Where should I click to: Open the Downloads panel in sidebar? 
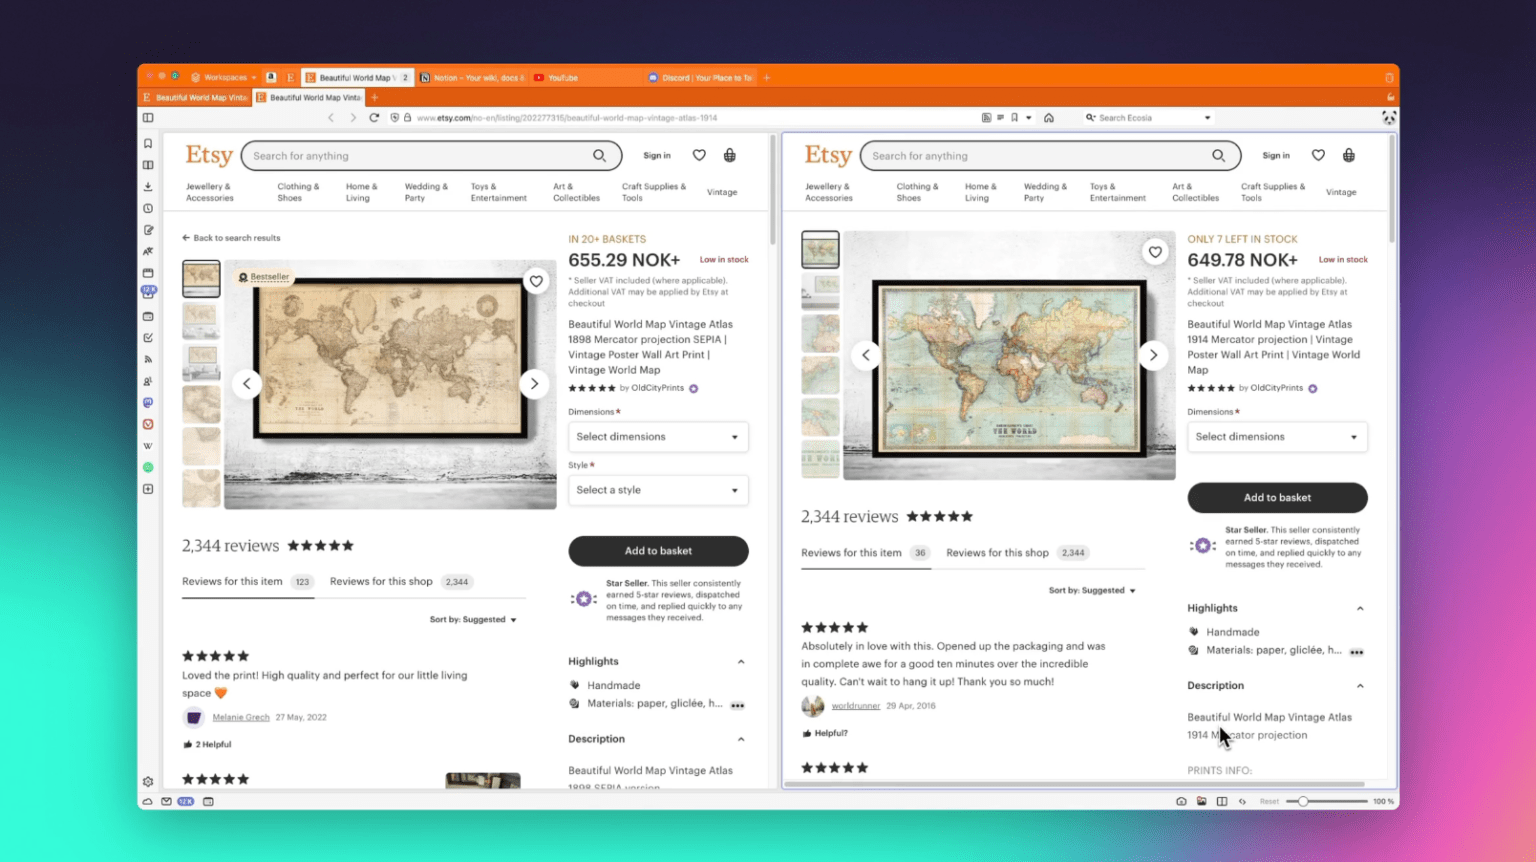[x=148, y=187]
